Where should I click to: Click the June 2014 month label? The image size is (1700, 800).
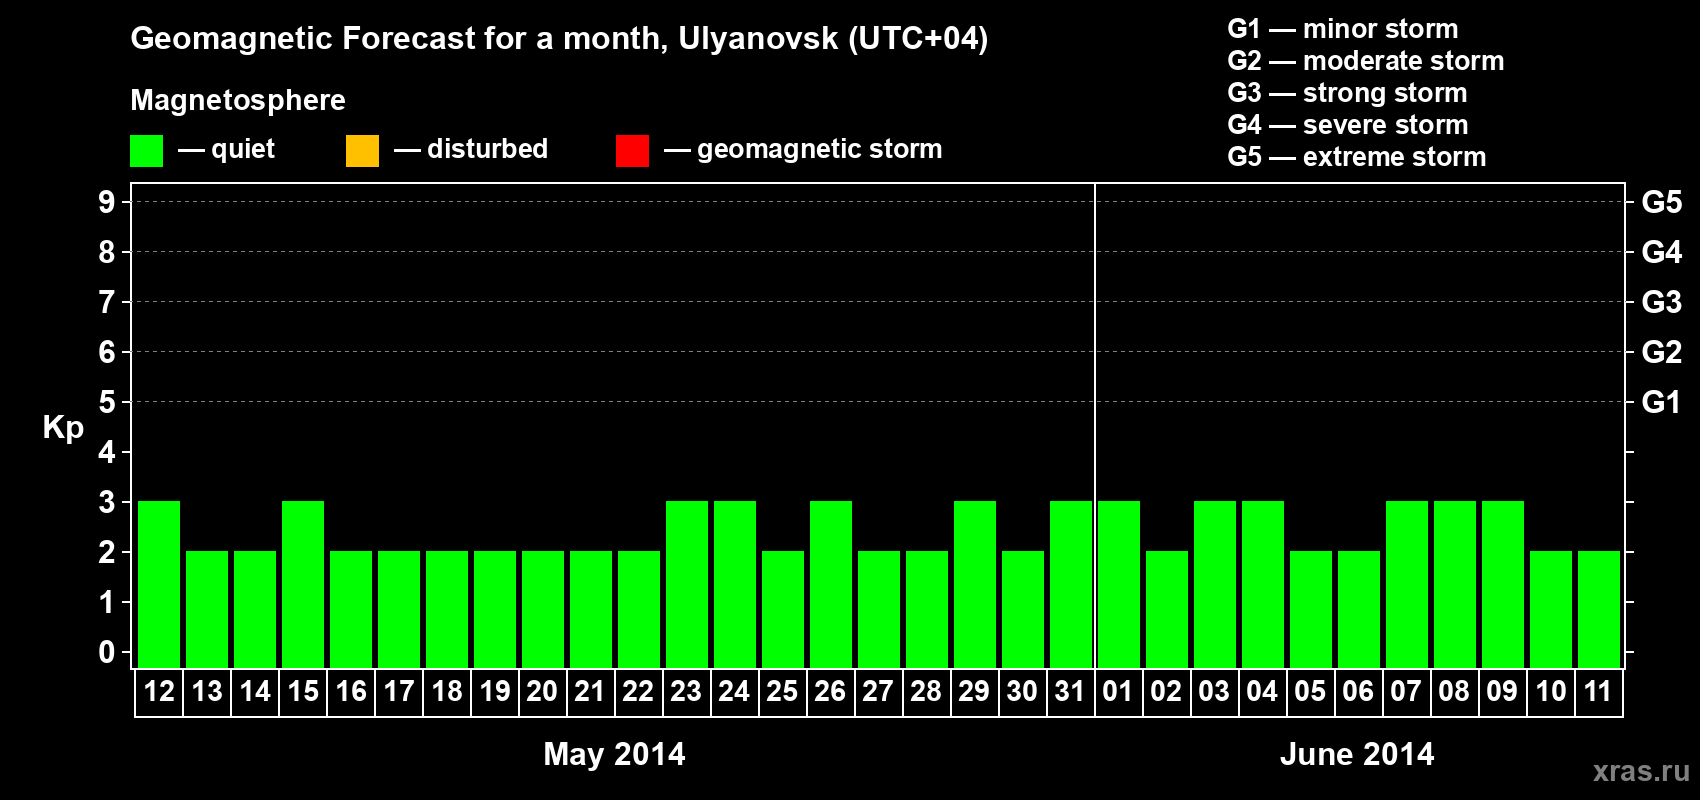[1357, 754]
